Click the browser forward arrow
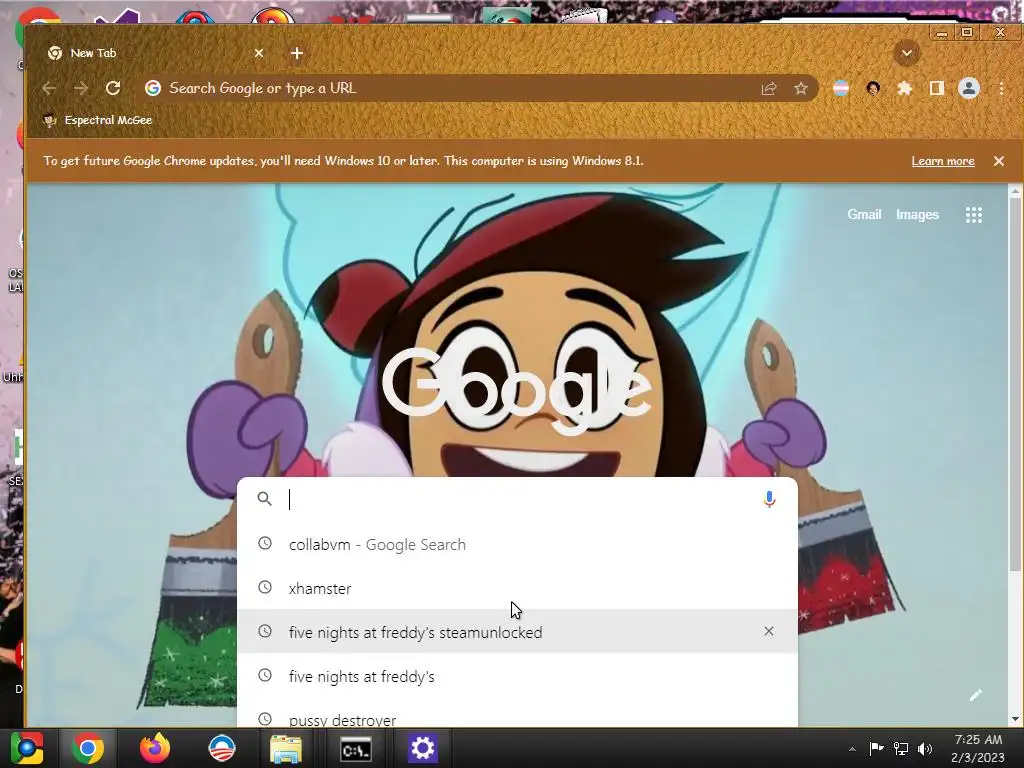The width and height of the screenshot is (1024, 768). pos(81,88)
